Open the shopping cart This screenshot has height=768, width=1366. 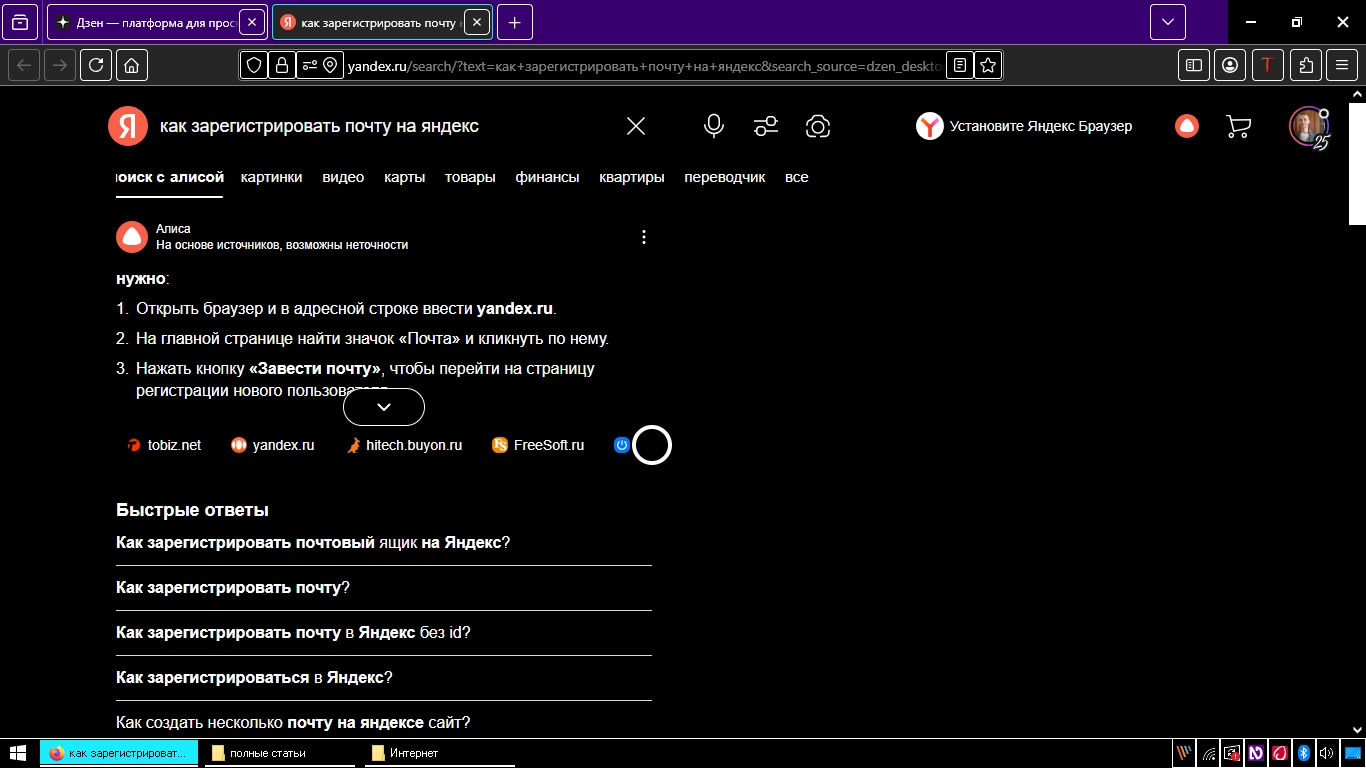point(1238,126)
